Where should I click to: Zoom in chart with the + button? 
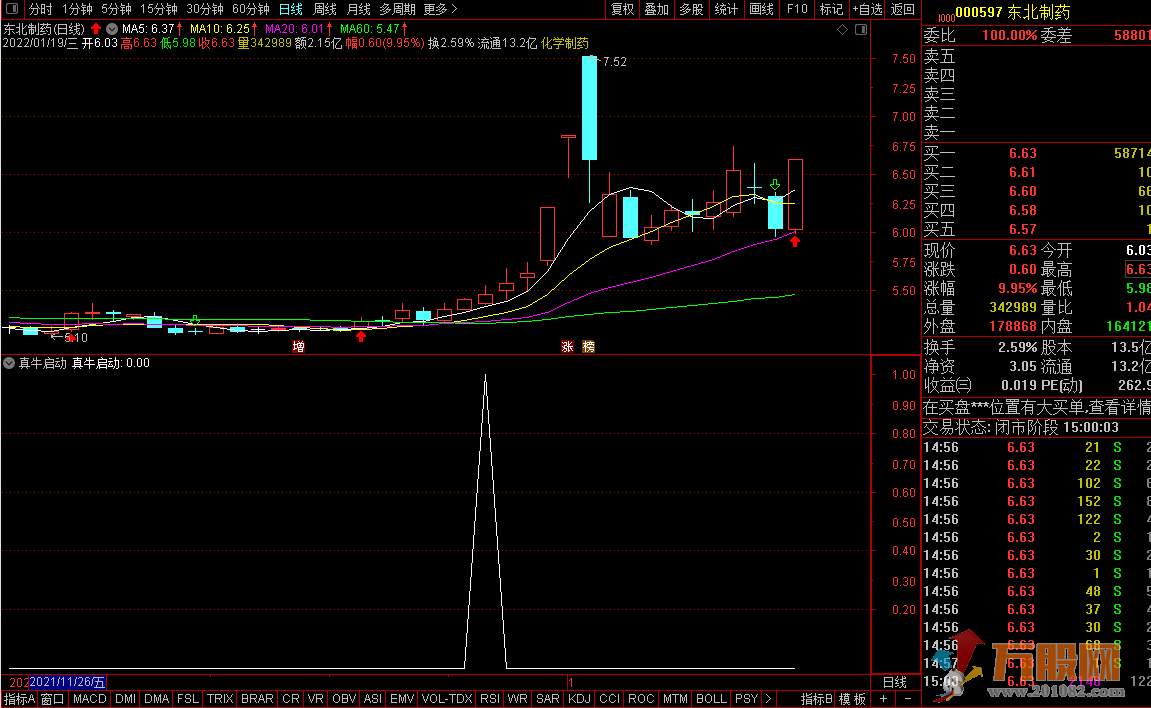pyautogui.click(x=883, y=699)
